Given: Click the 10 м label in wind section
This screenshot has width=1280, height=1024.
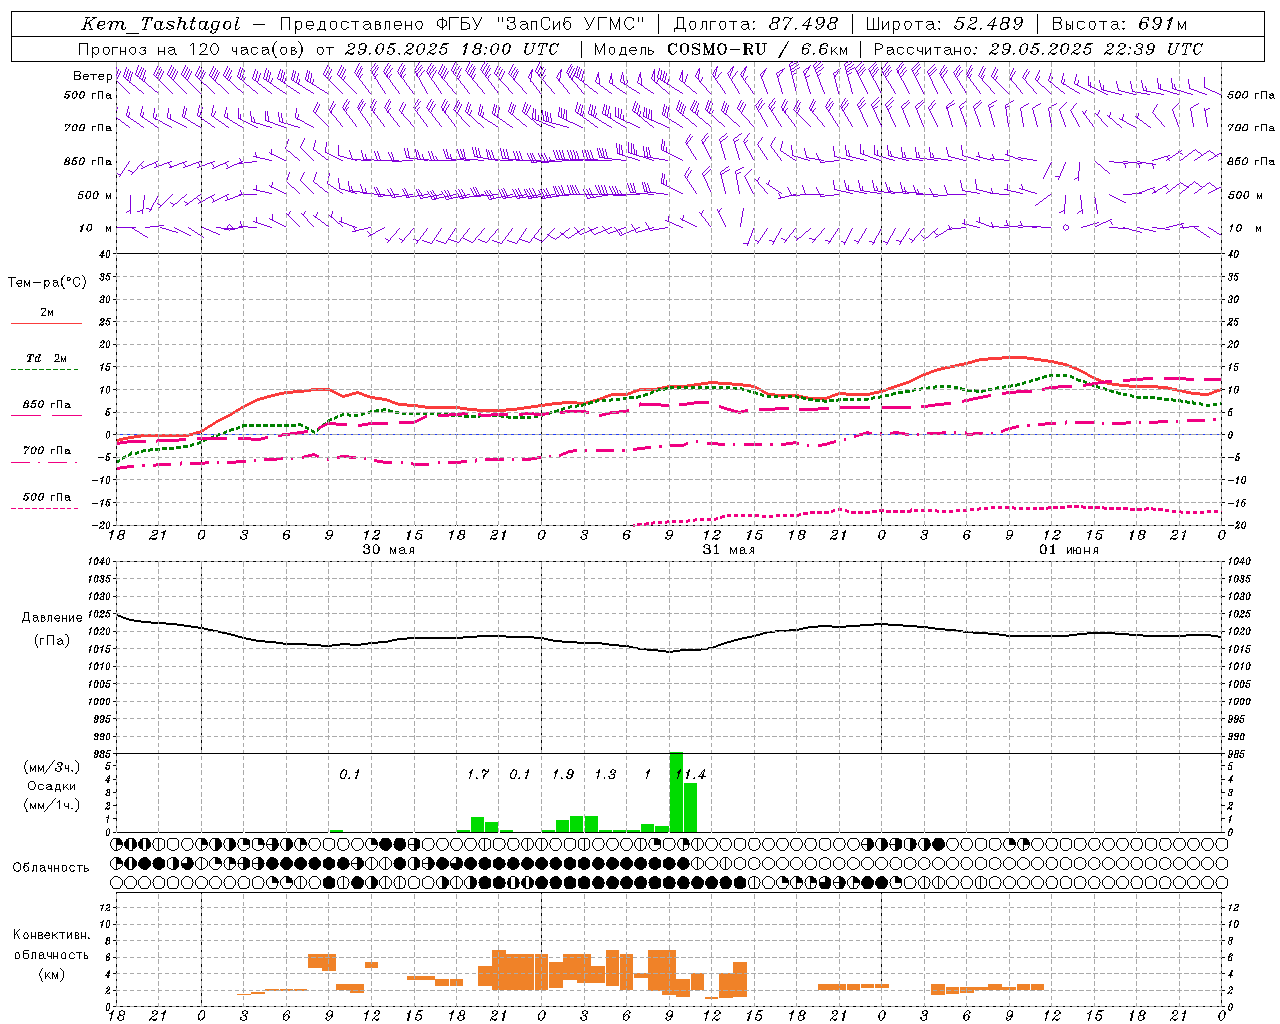Looking at the screenshot, I should (x=96, y=228).
